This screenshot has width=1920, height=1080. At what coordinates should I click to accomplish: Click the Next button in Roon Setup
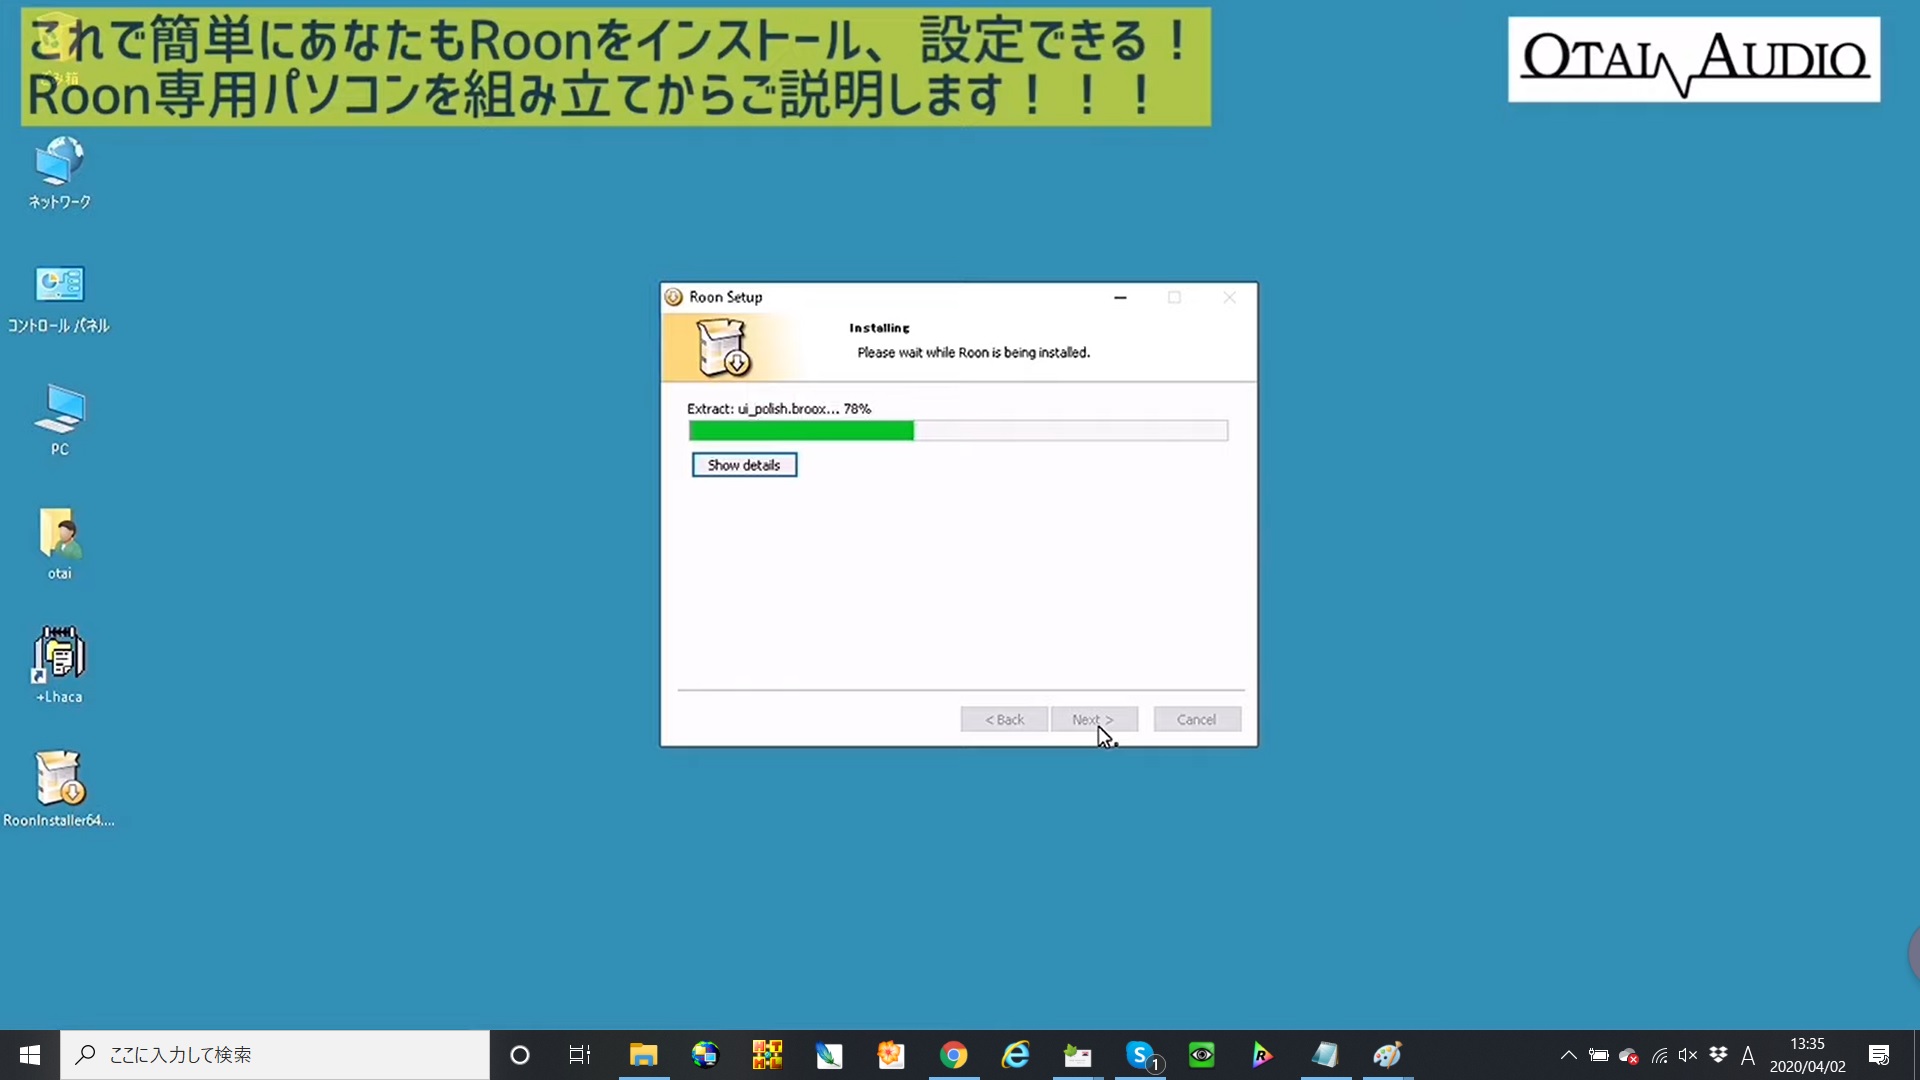pos(1094,720)
